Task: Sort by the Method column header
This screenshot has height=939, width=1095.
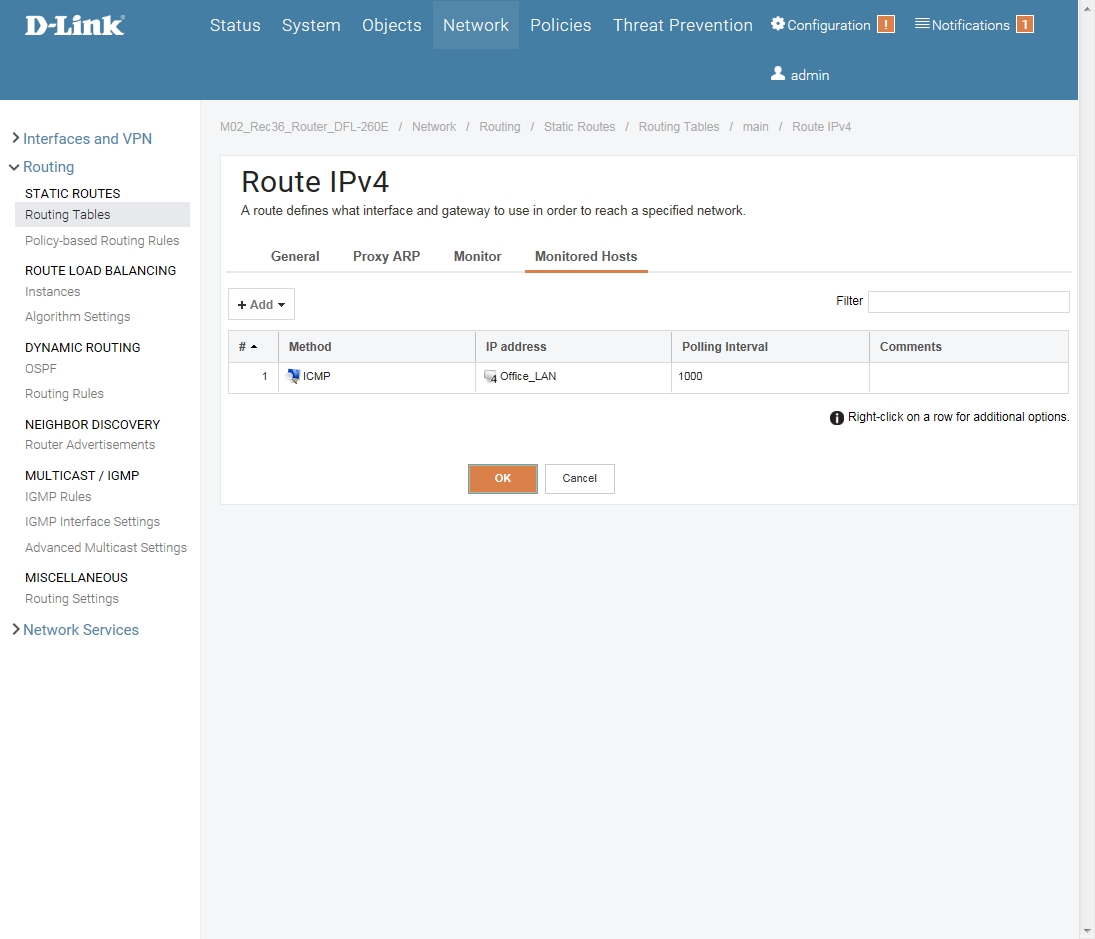Action: point(377,347)
